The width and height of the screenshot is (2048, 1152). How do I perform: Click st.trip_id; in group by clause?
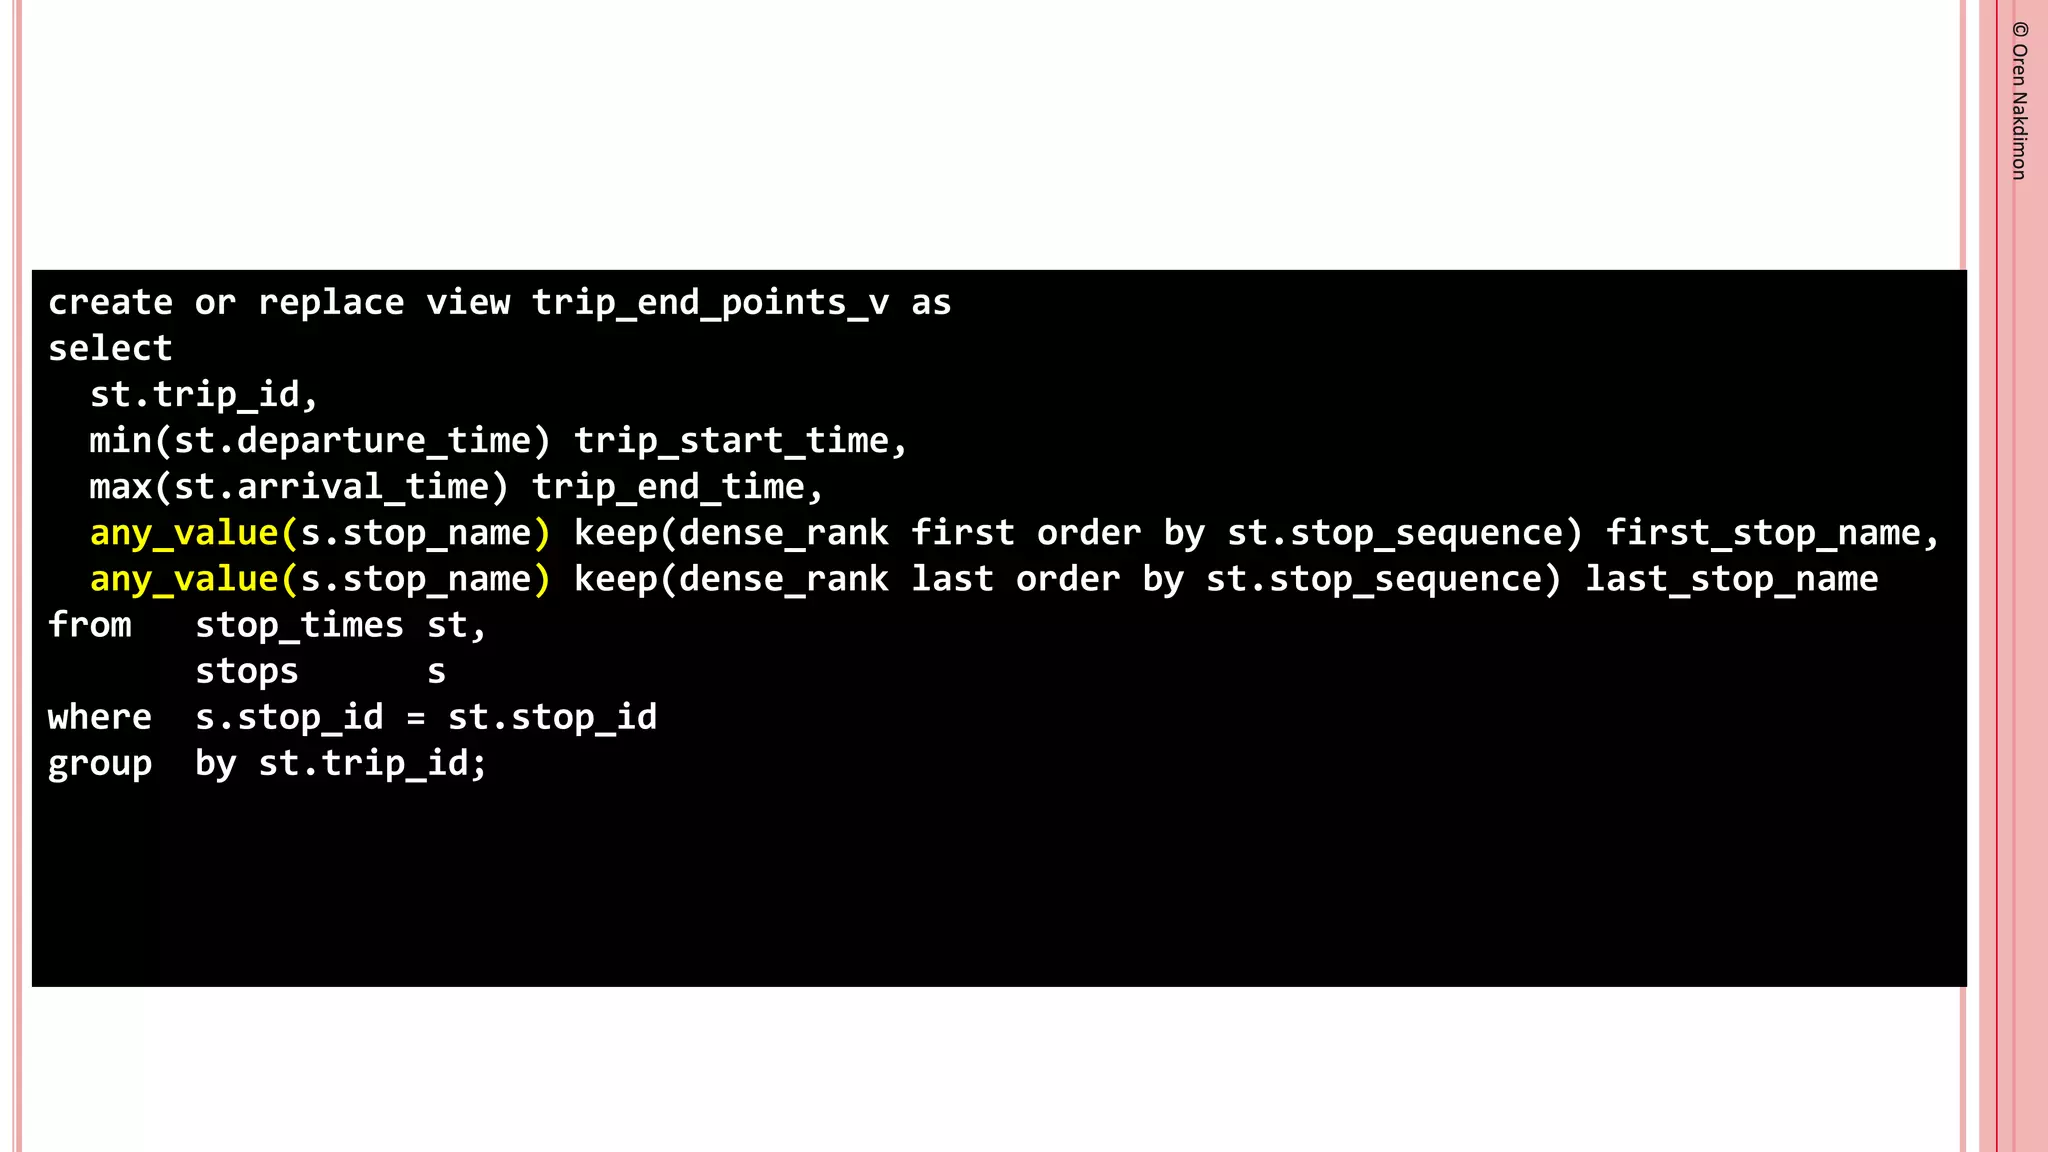[x=373, y=764]
